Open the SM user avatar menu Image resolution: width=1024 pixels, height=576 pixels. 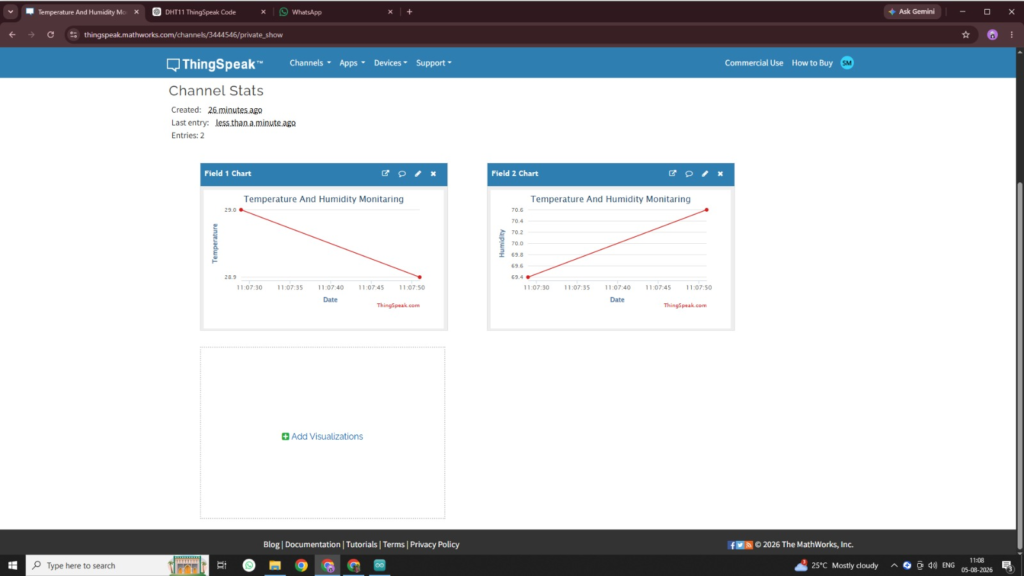tap(847, 63)
